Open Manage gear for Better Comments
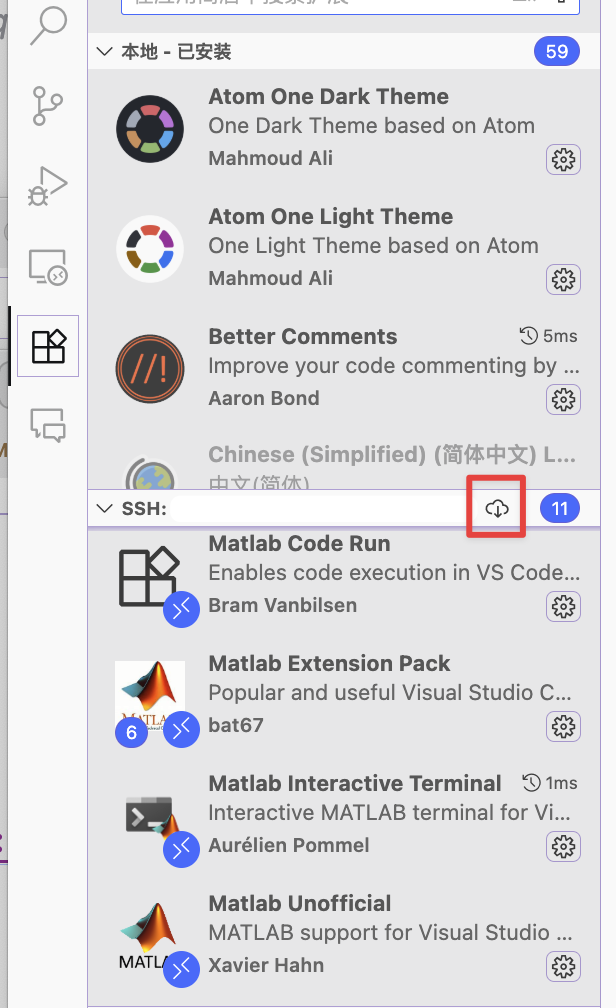This screenshot has height=1008, width=616. (564, 399)
